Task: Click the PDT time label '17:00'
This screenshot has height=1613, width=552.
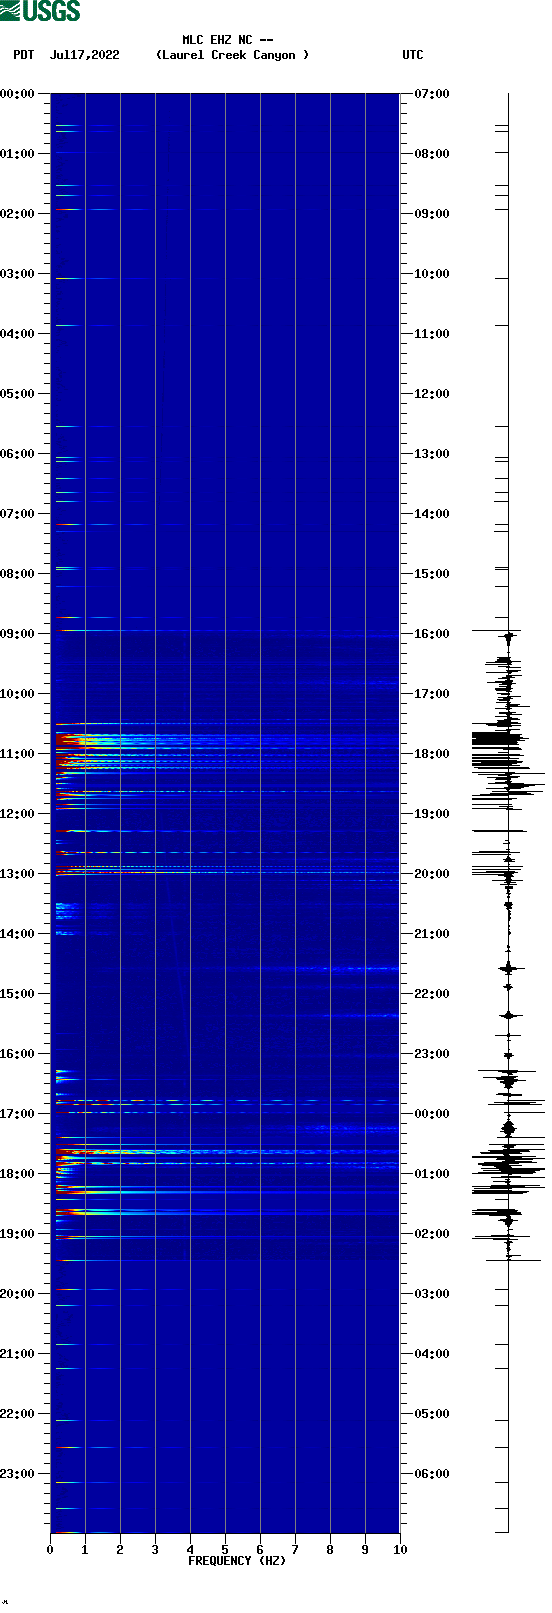Action: (18, 1114)
